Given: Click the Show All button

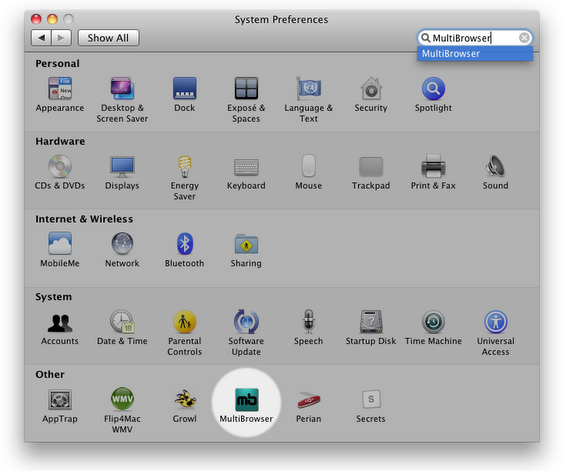Looking at the screenshot, I should pos(108,38).
